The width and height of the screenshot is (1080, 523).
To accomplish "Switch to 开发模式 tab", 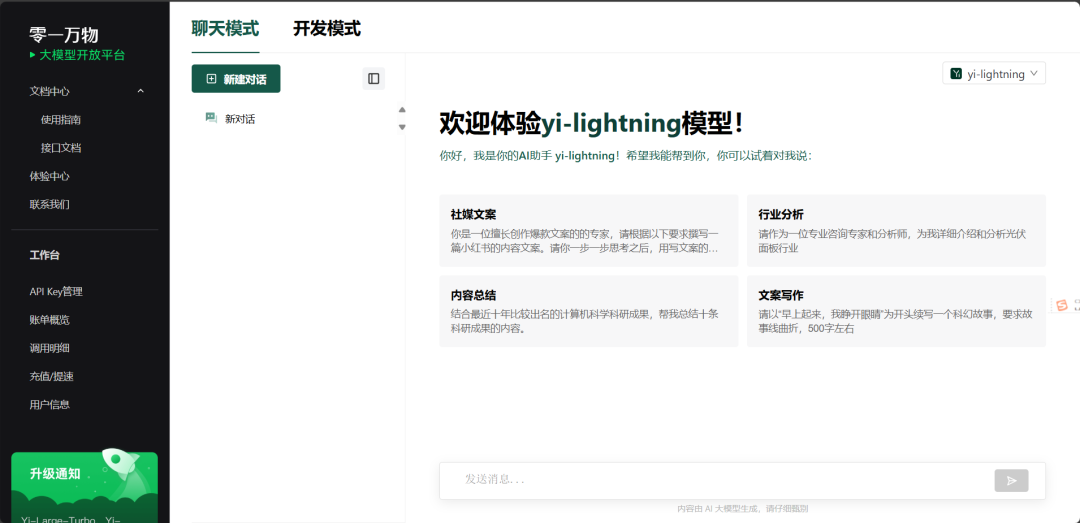I will click(326, 29).
